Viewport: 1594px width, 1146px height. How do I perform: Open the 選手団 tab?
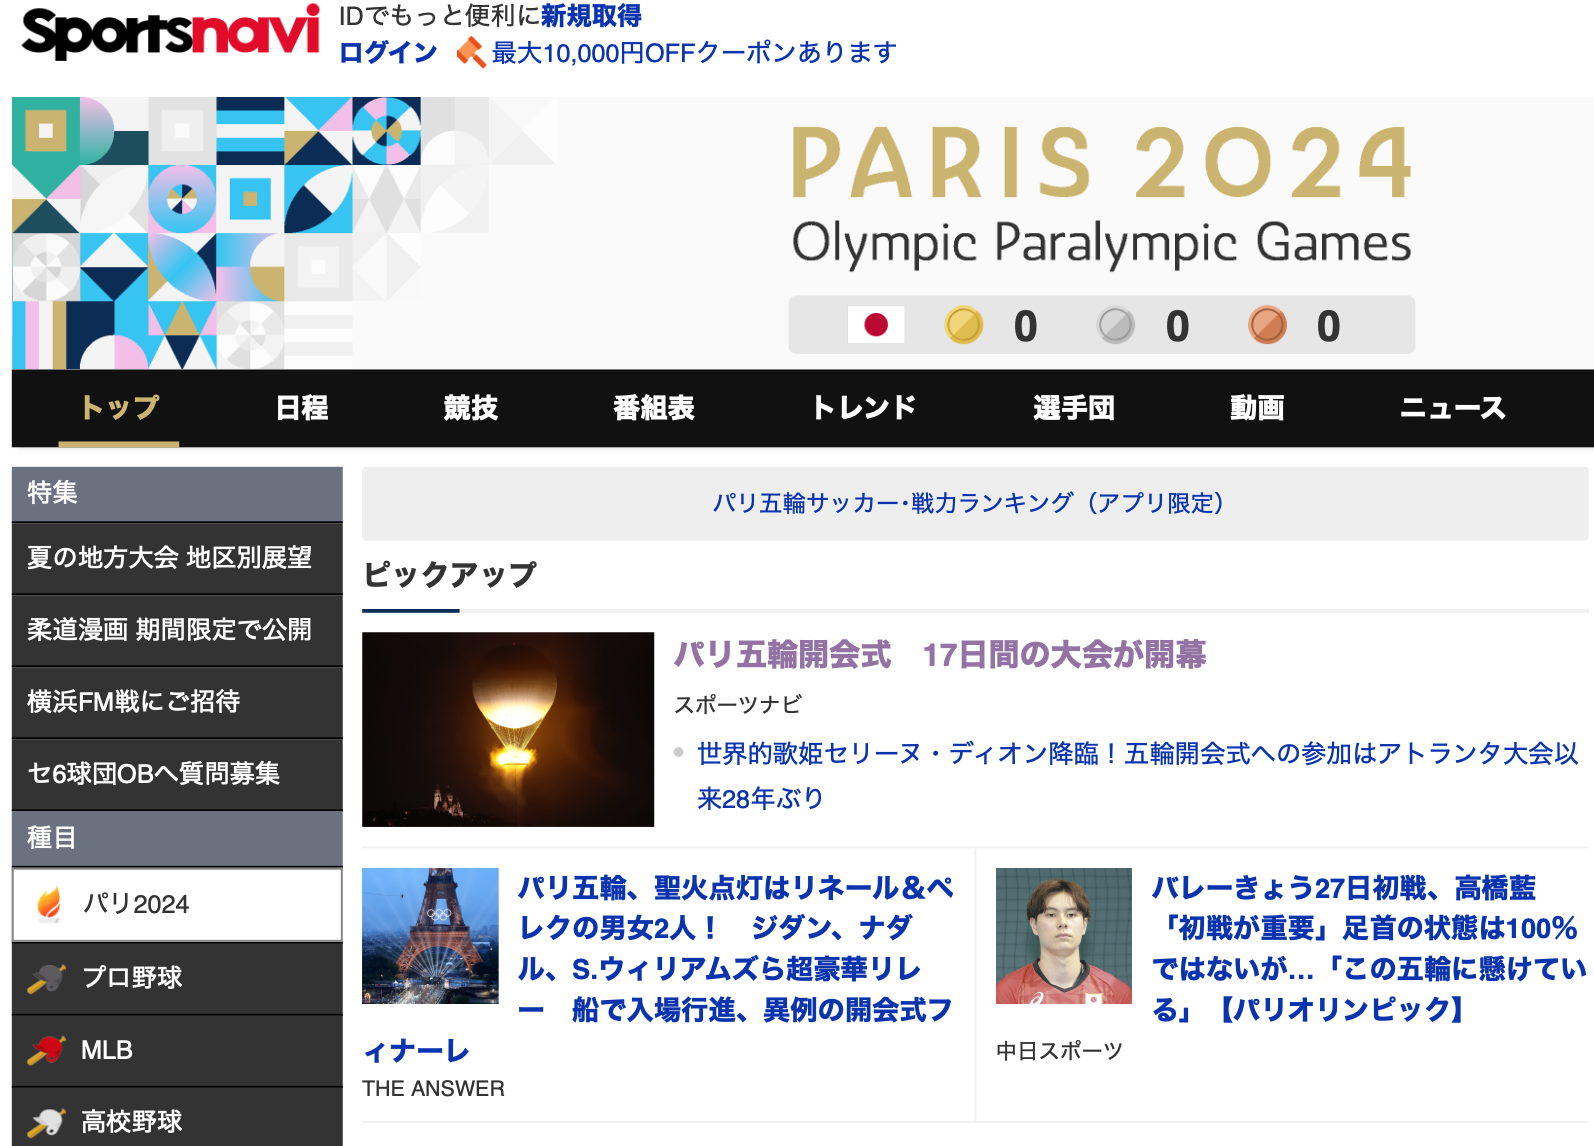coord(1074,408)
